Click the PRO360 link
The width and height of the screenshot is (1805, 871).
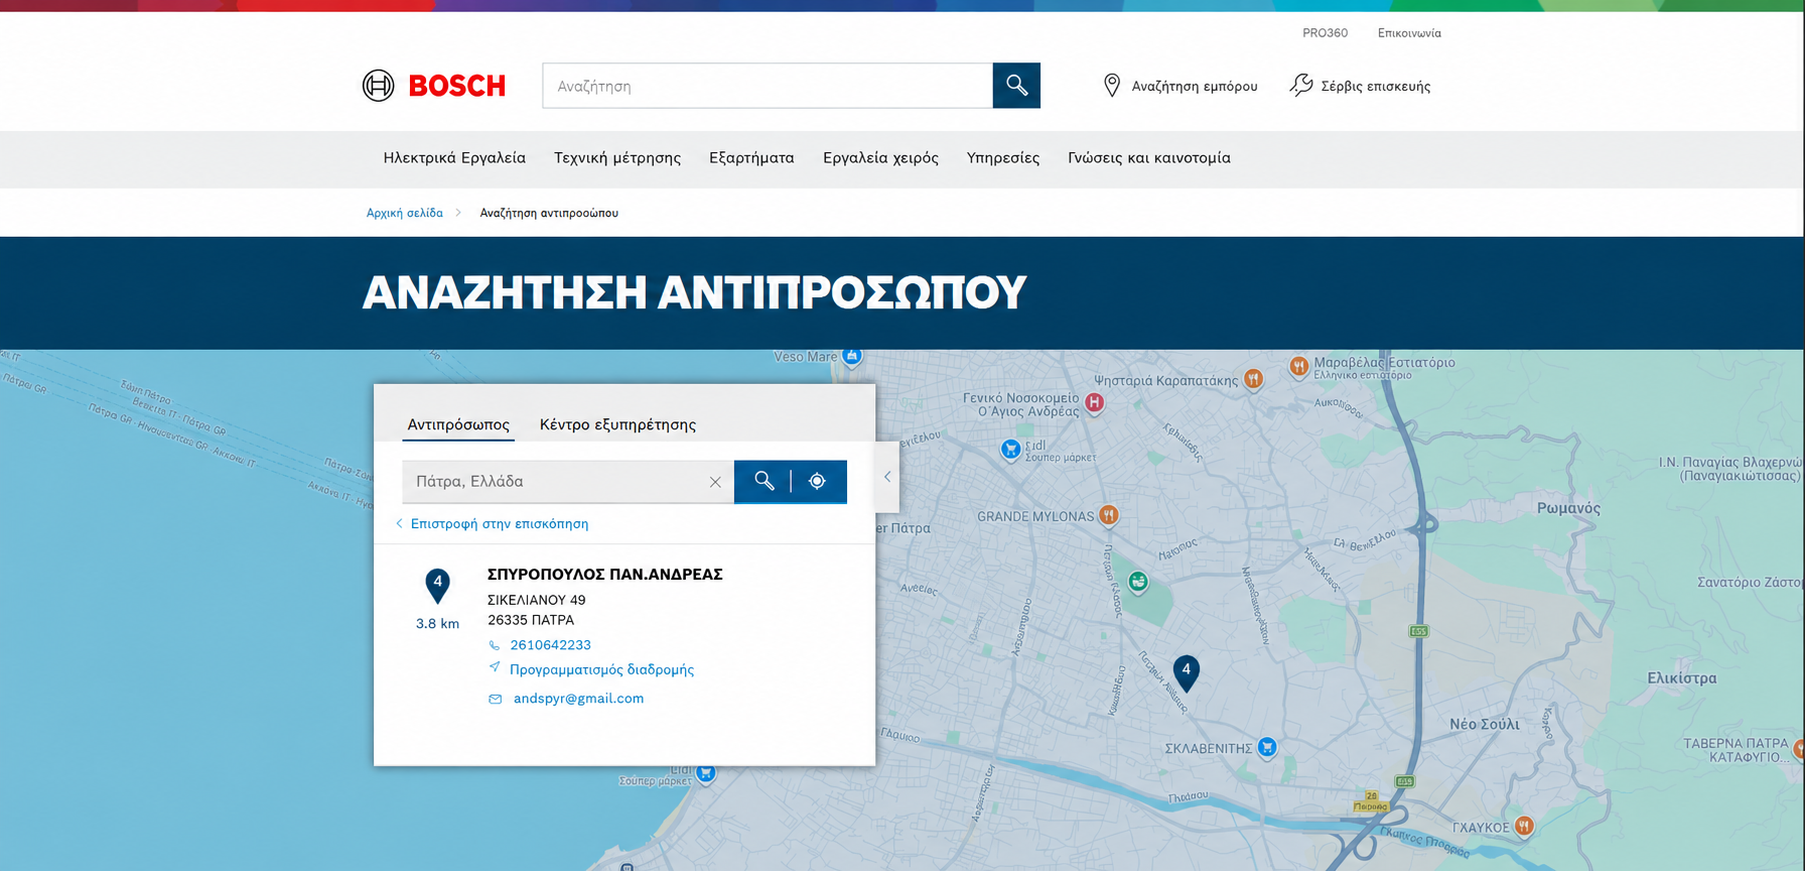point(1325,33)
